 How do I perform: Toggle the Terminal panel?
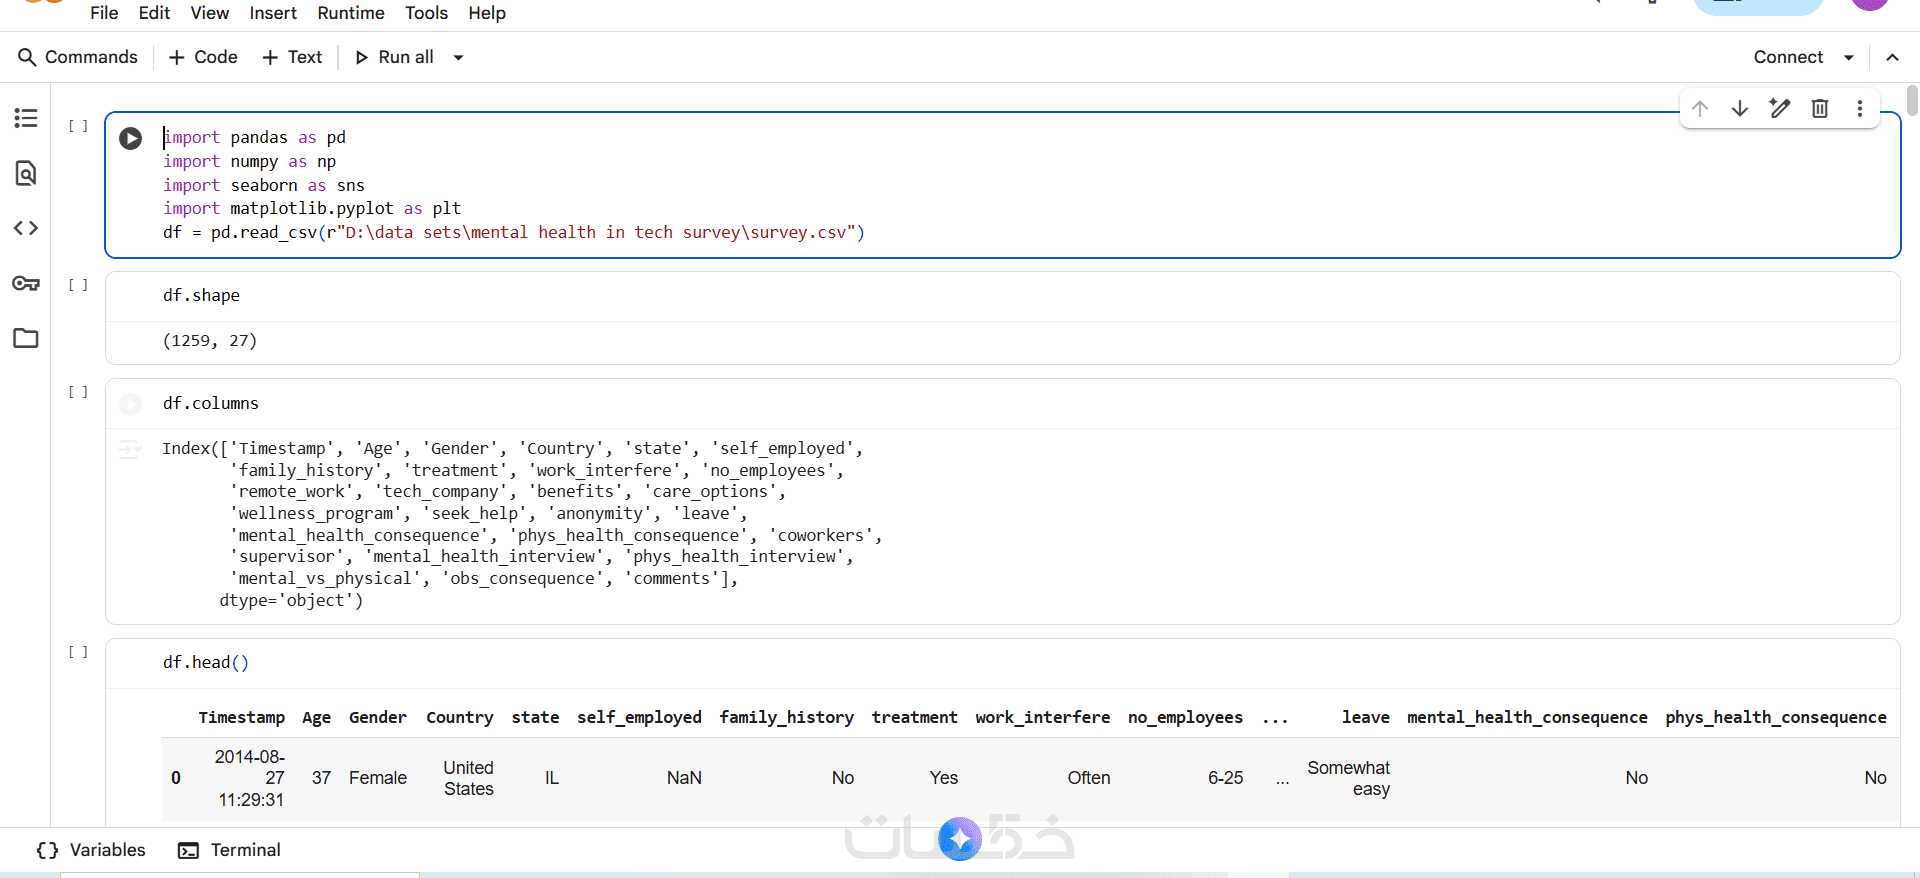click(x=230, y=850)
